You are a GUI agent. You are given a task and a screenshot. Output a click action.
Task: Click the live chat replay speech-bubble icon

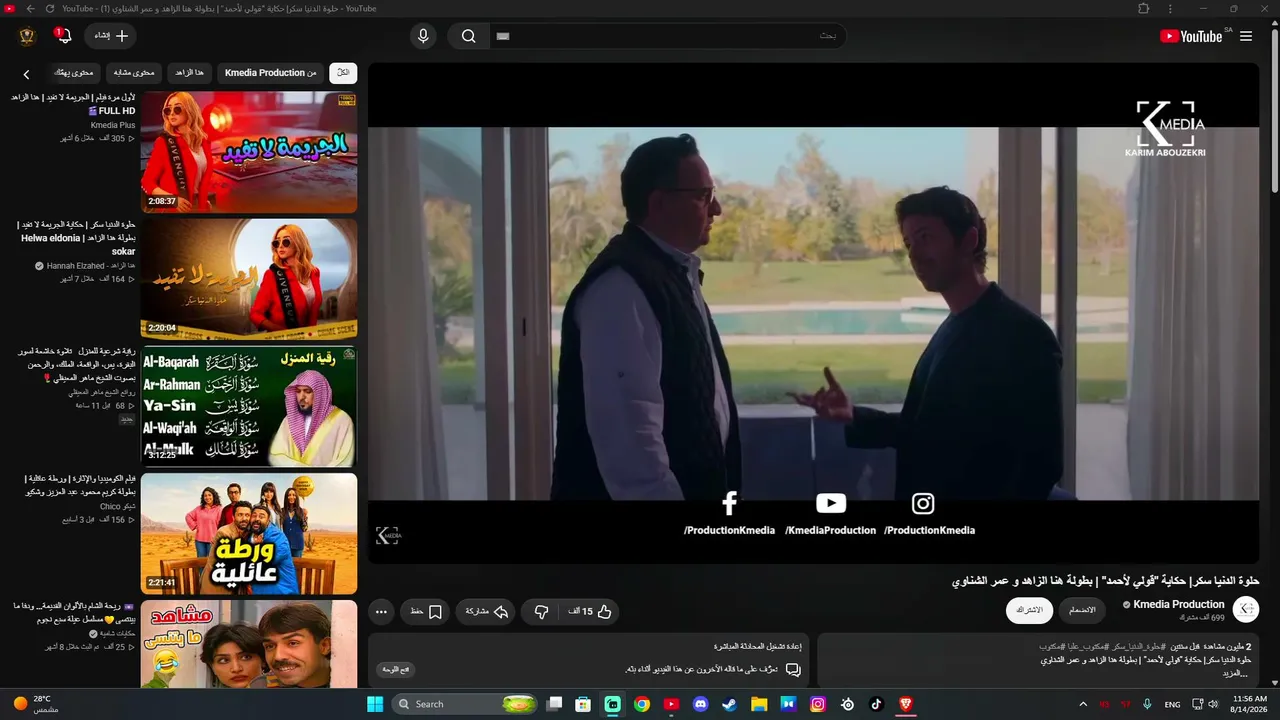pyautogui.click(x=793, y=669)
